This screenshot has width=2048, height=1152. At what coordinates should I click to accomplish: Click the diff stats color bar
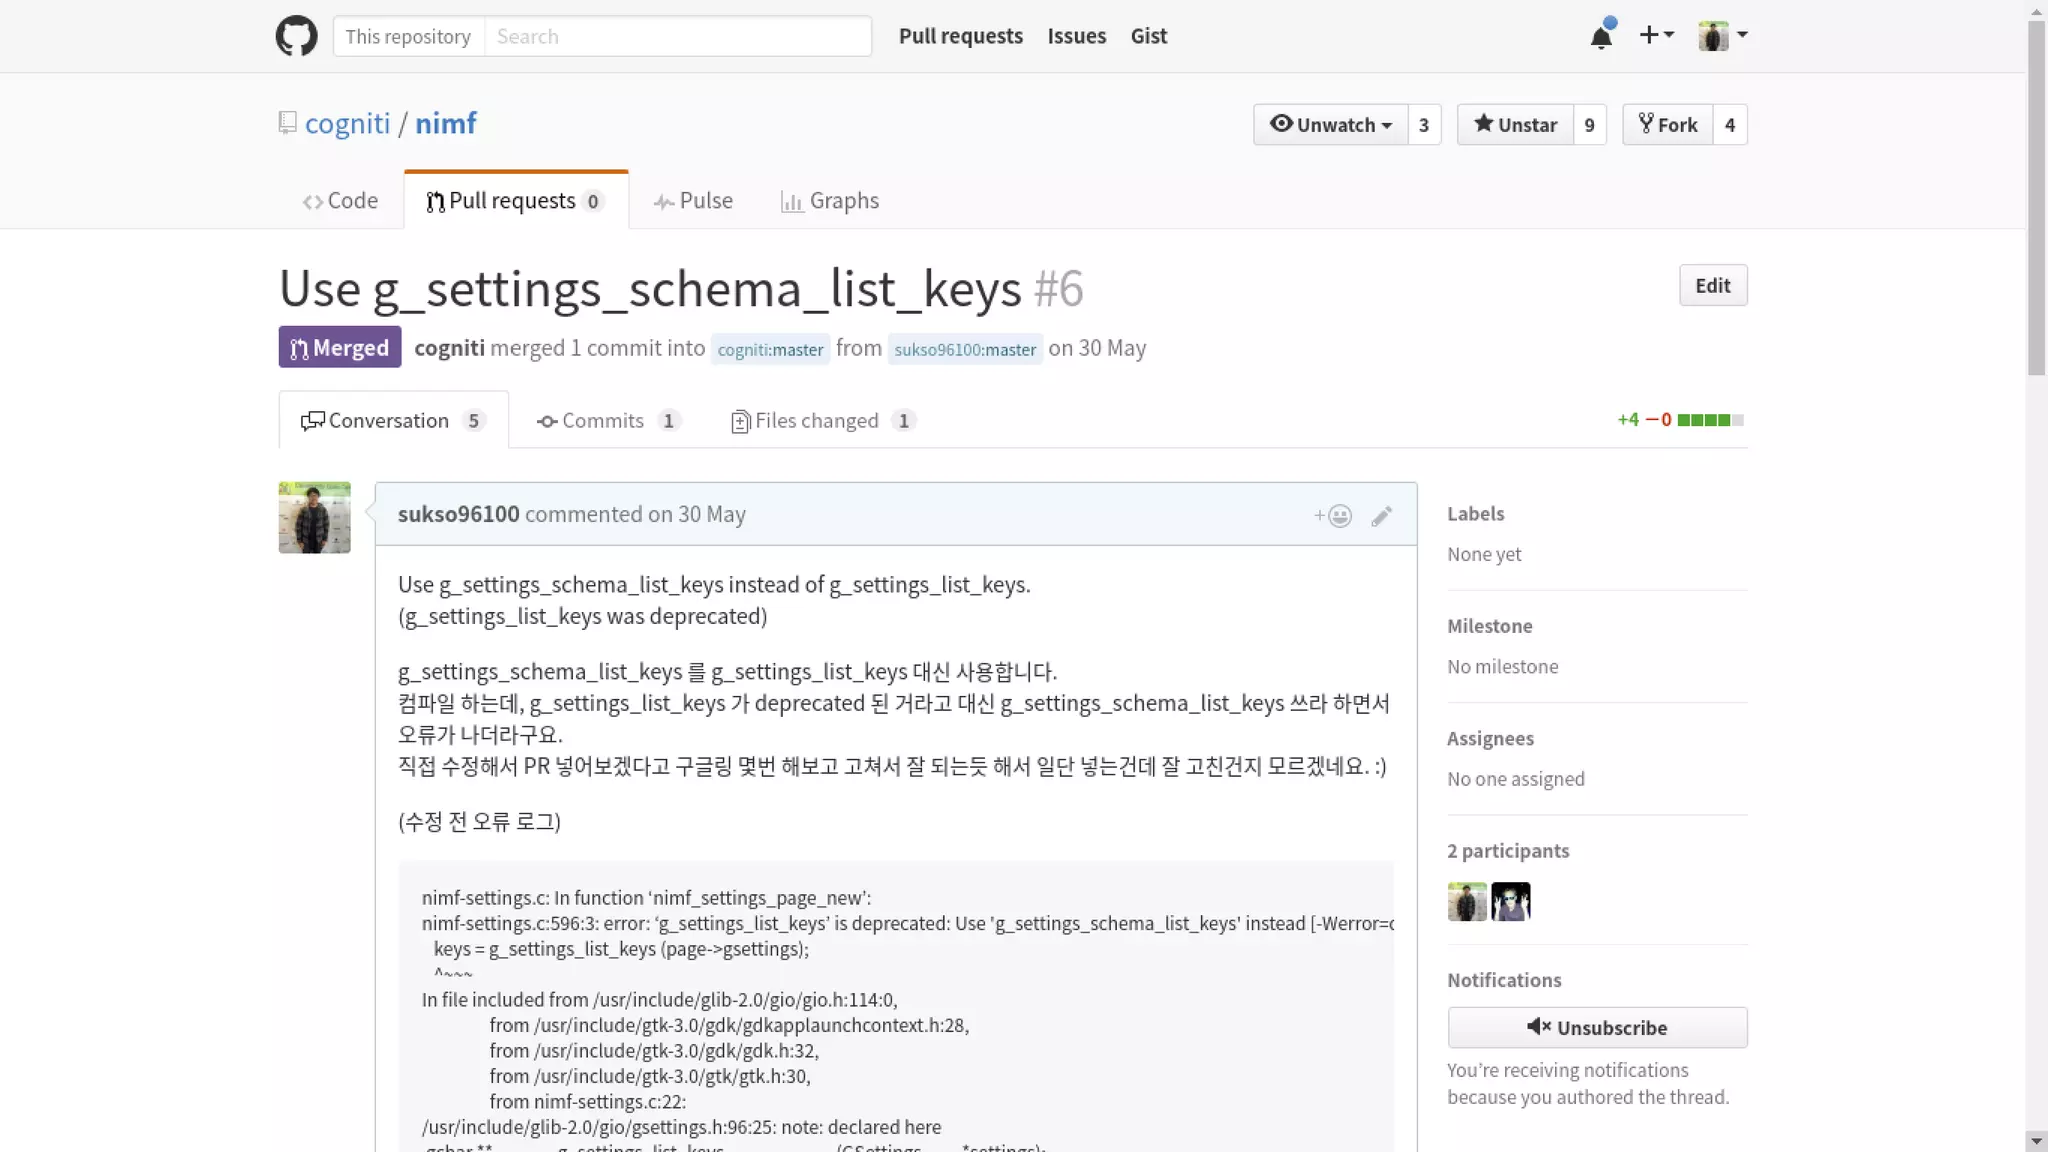[x=1710, y=420]
